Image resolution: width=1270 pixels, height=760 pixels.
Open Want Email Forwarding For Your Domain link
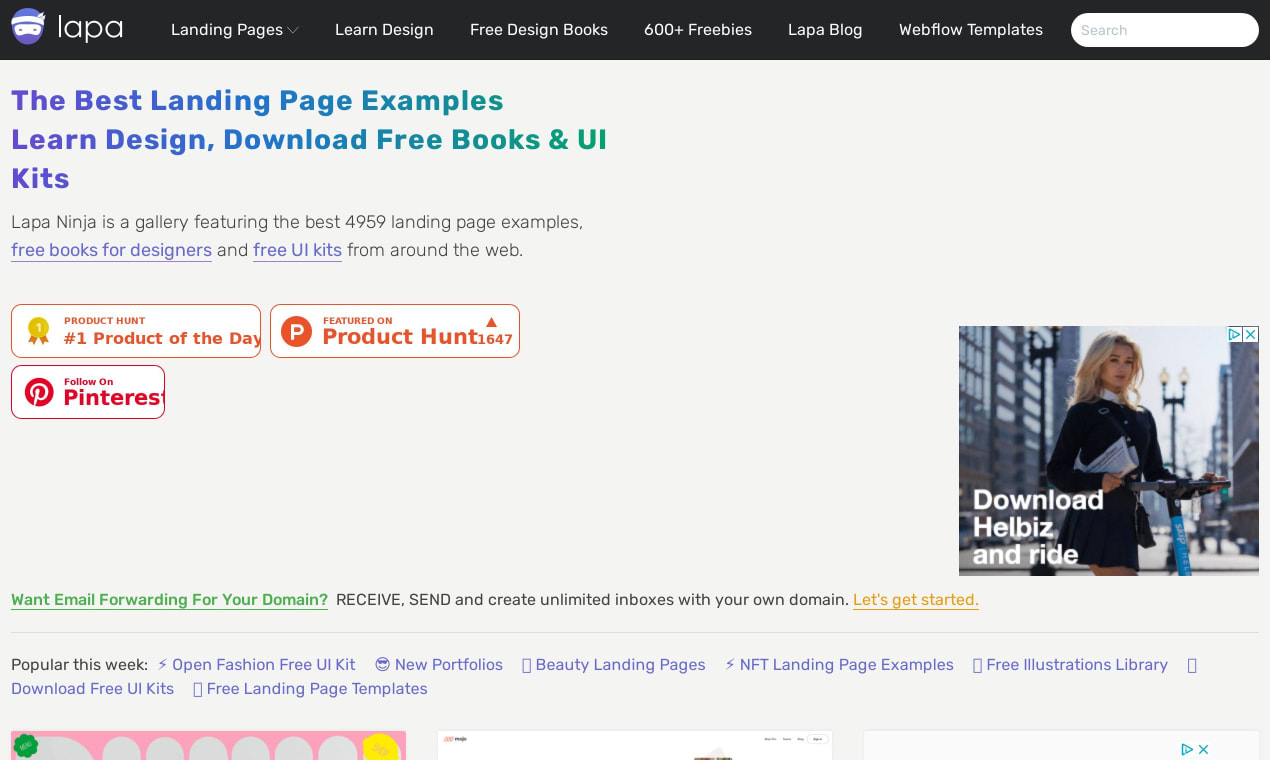169,600
